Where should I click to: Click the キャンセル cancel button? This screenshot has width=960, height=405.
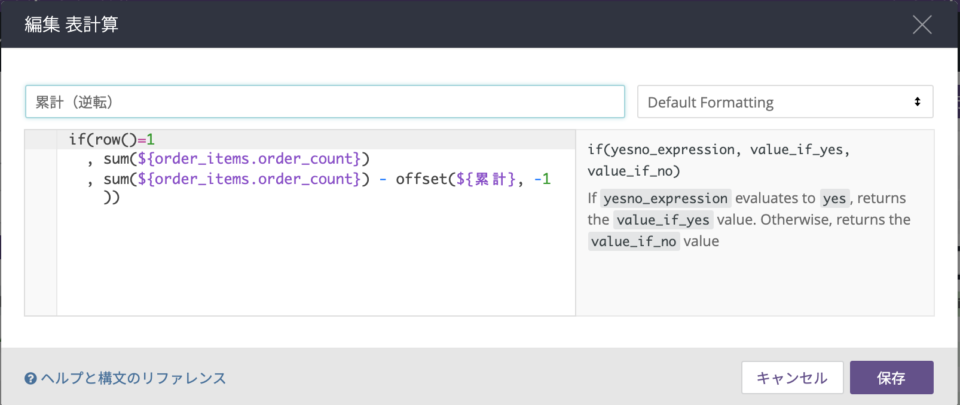tap(792, 377)
